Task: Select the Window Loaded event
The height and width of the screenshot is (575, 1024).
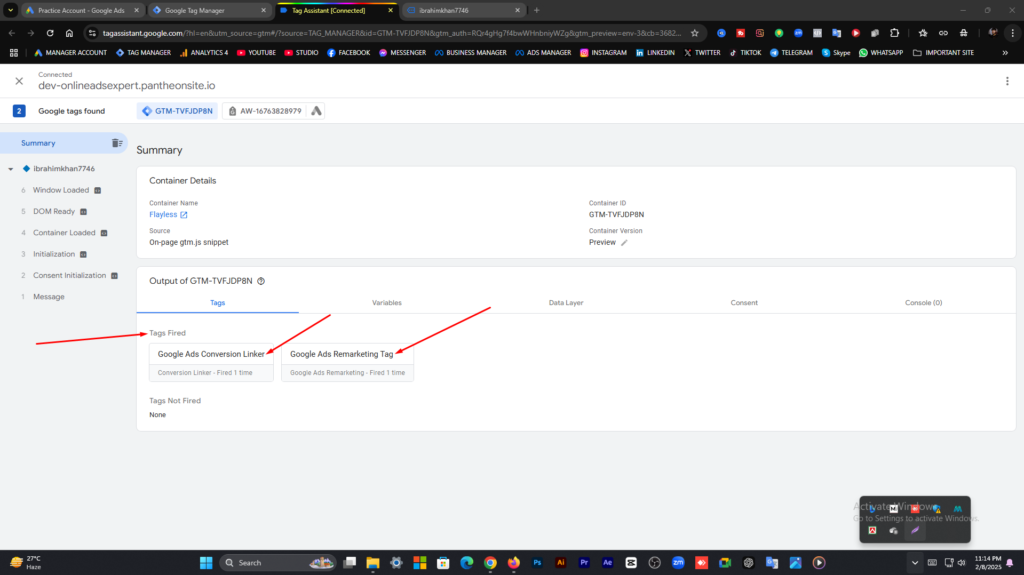Action: [61, 190]
